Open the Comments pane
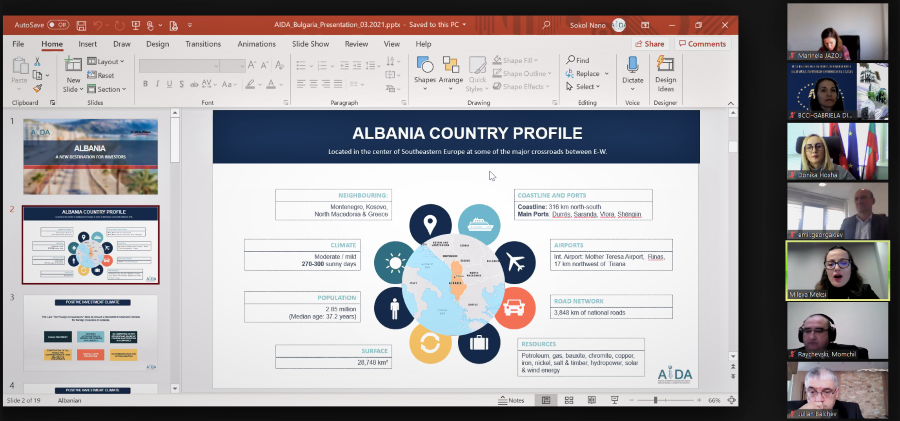The height and width of the screenshot is (421, 900). point(701,44)
